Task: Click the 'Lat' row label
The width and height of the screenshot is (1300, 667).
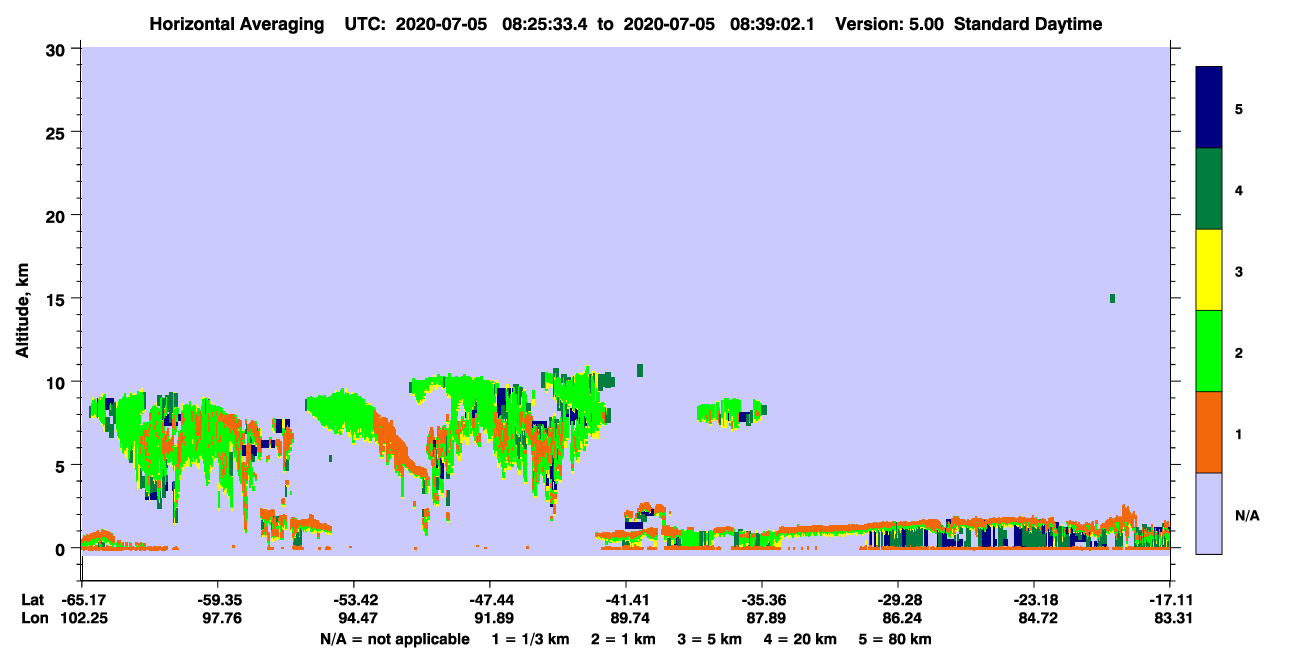Action: point(31,600)
